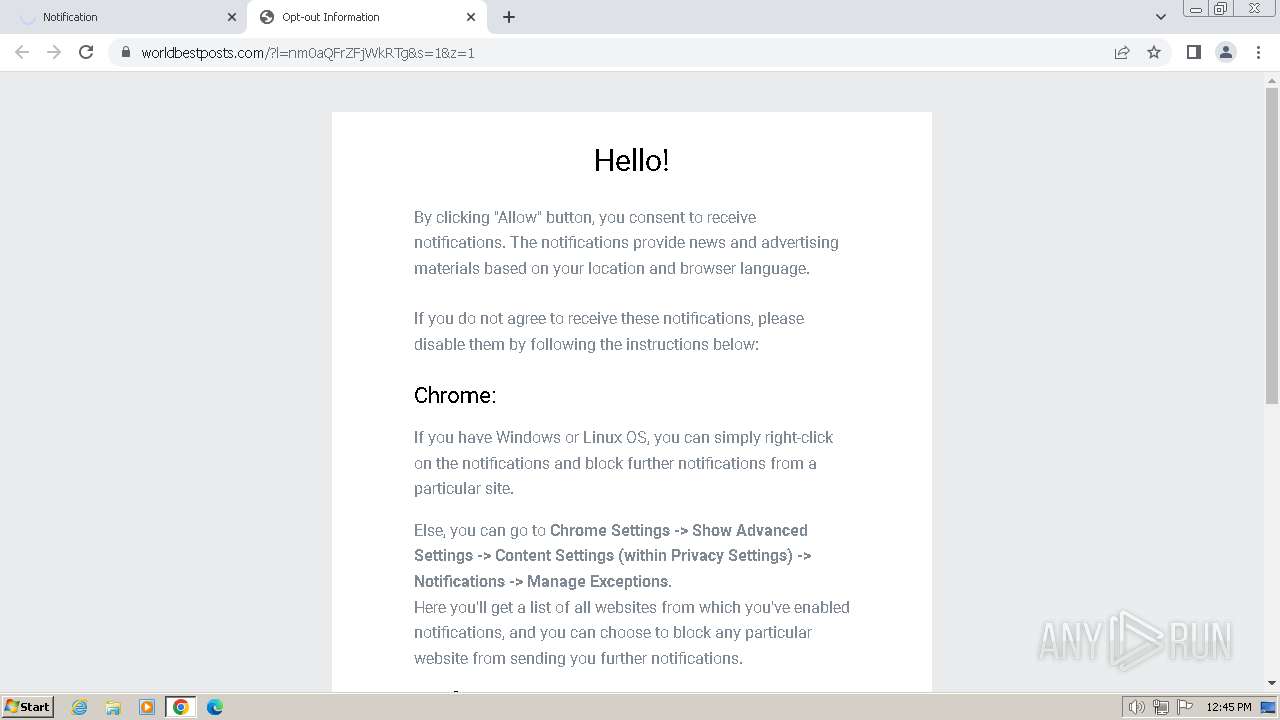Click 'Notifications -> Manage Exceptions.' text
1280x720 pixels.
point(543,581)
